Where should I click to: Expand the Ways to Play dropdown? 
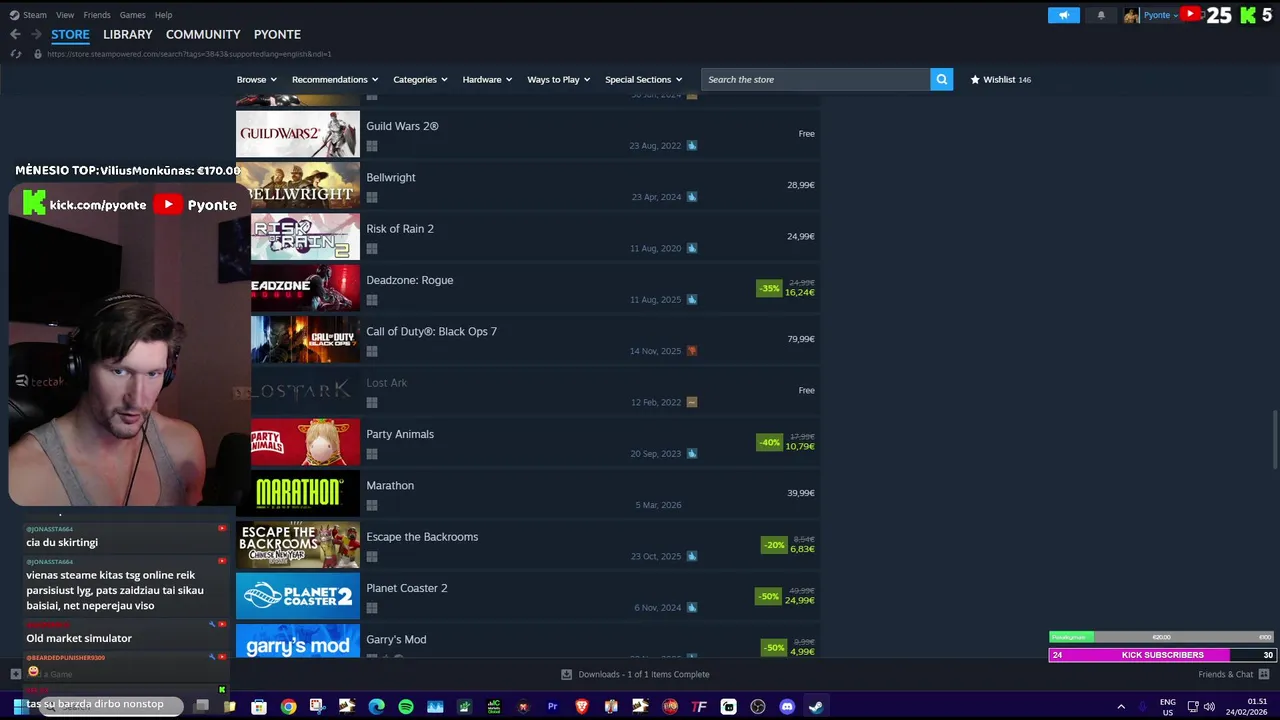tap(559, 79)
